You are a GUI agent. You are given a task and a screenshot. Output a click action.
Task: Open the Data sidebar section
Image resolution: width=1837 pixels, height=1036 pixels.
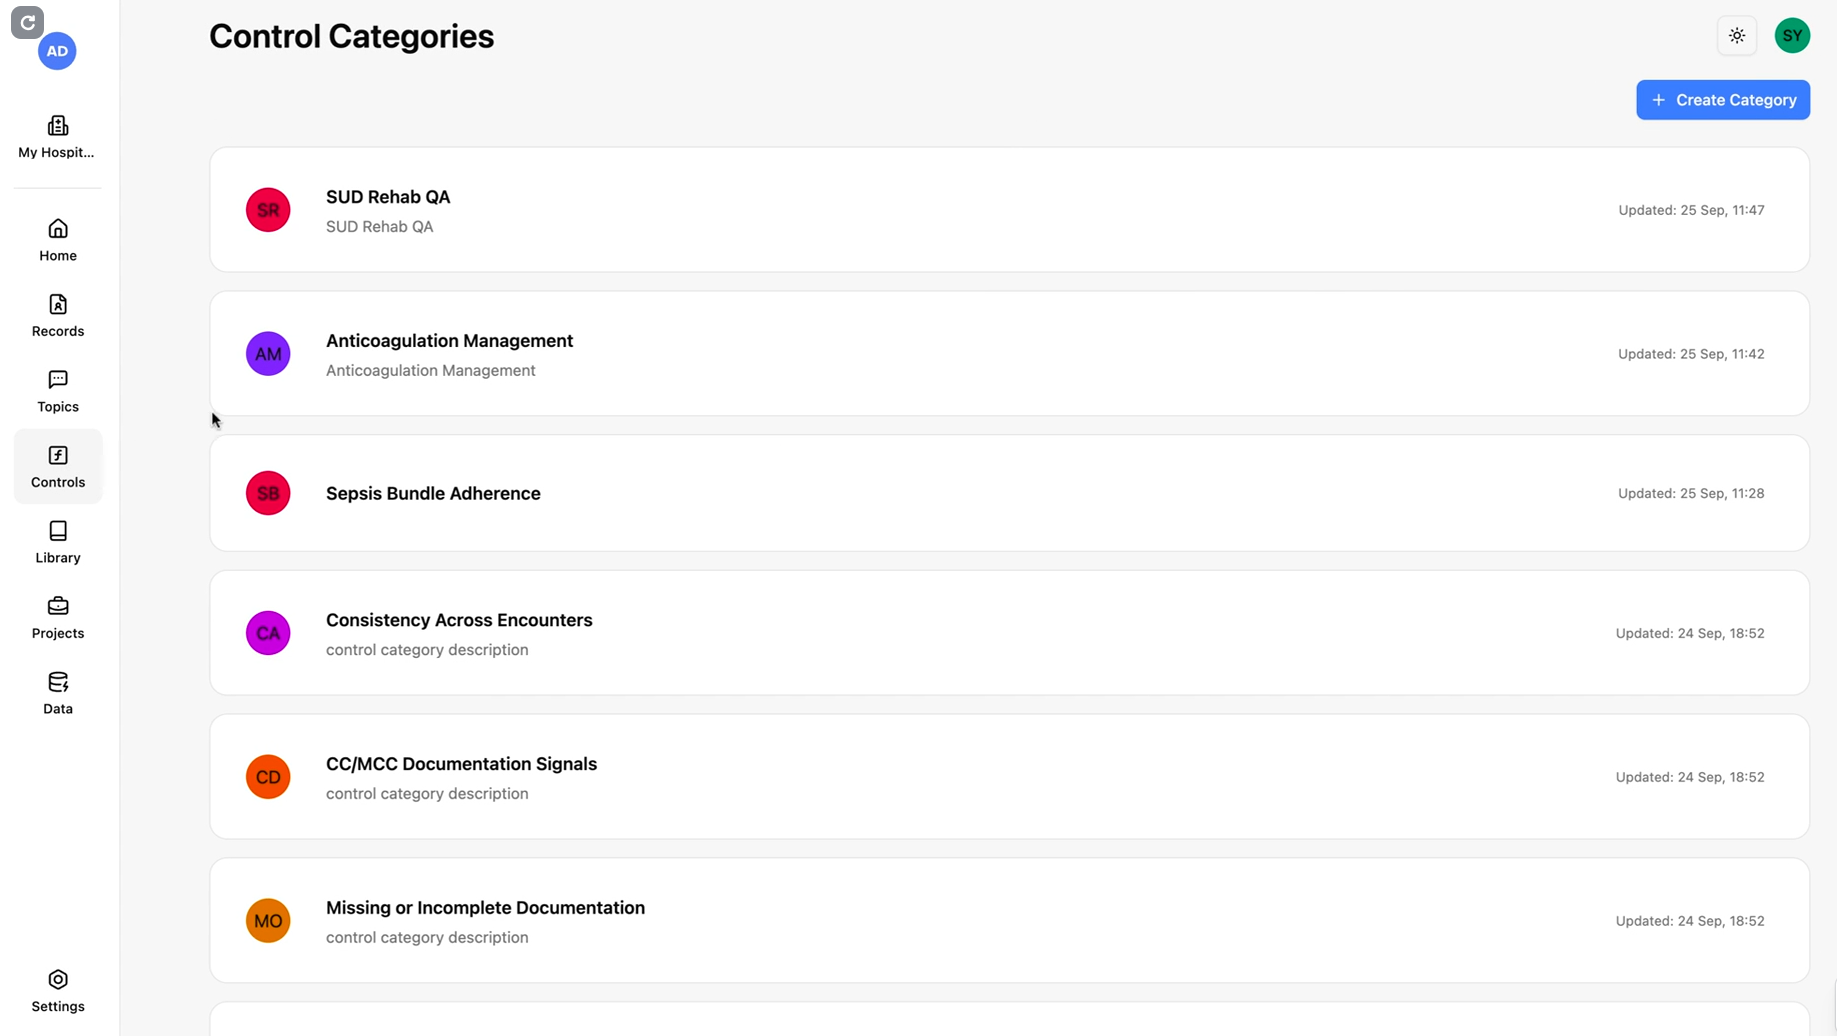point(58,693)
